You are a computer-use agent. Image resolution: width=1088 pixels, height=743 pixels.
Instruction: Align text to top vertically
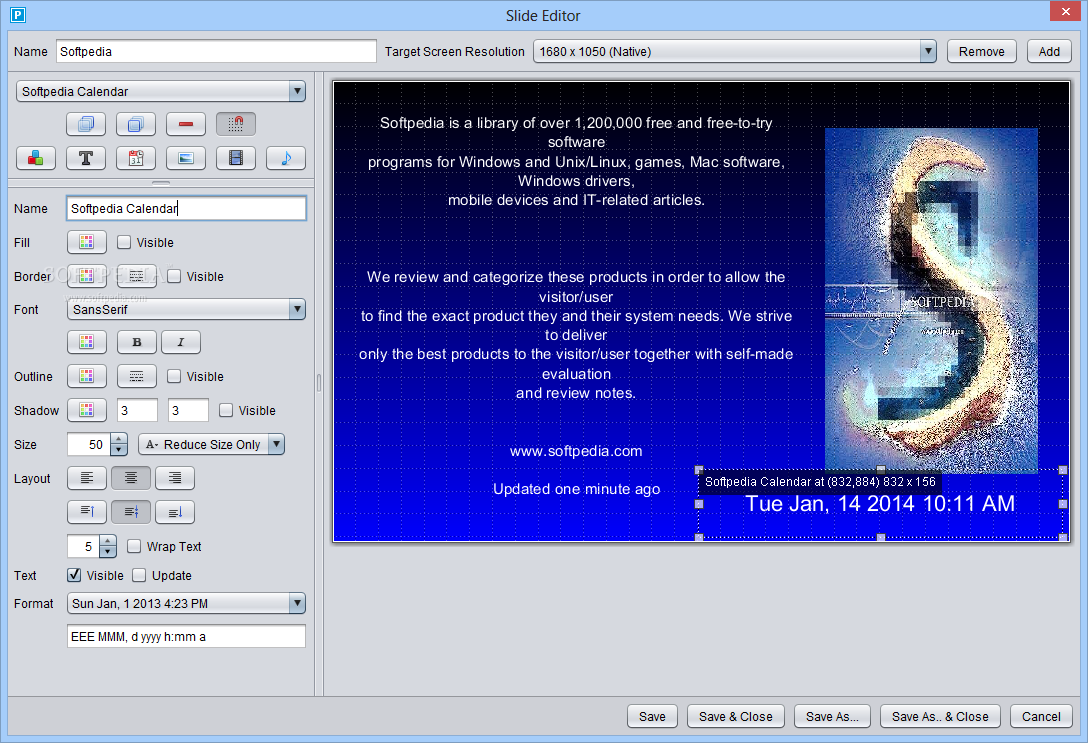pos(87,512)
